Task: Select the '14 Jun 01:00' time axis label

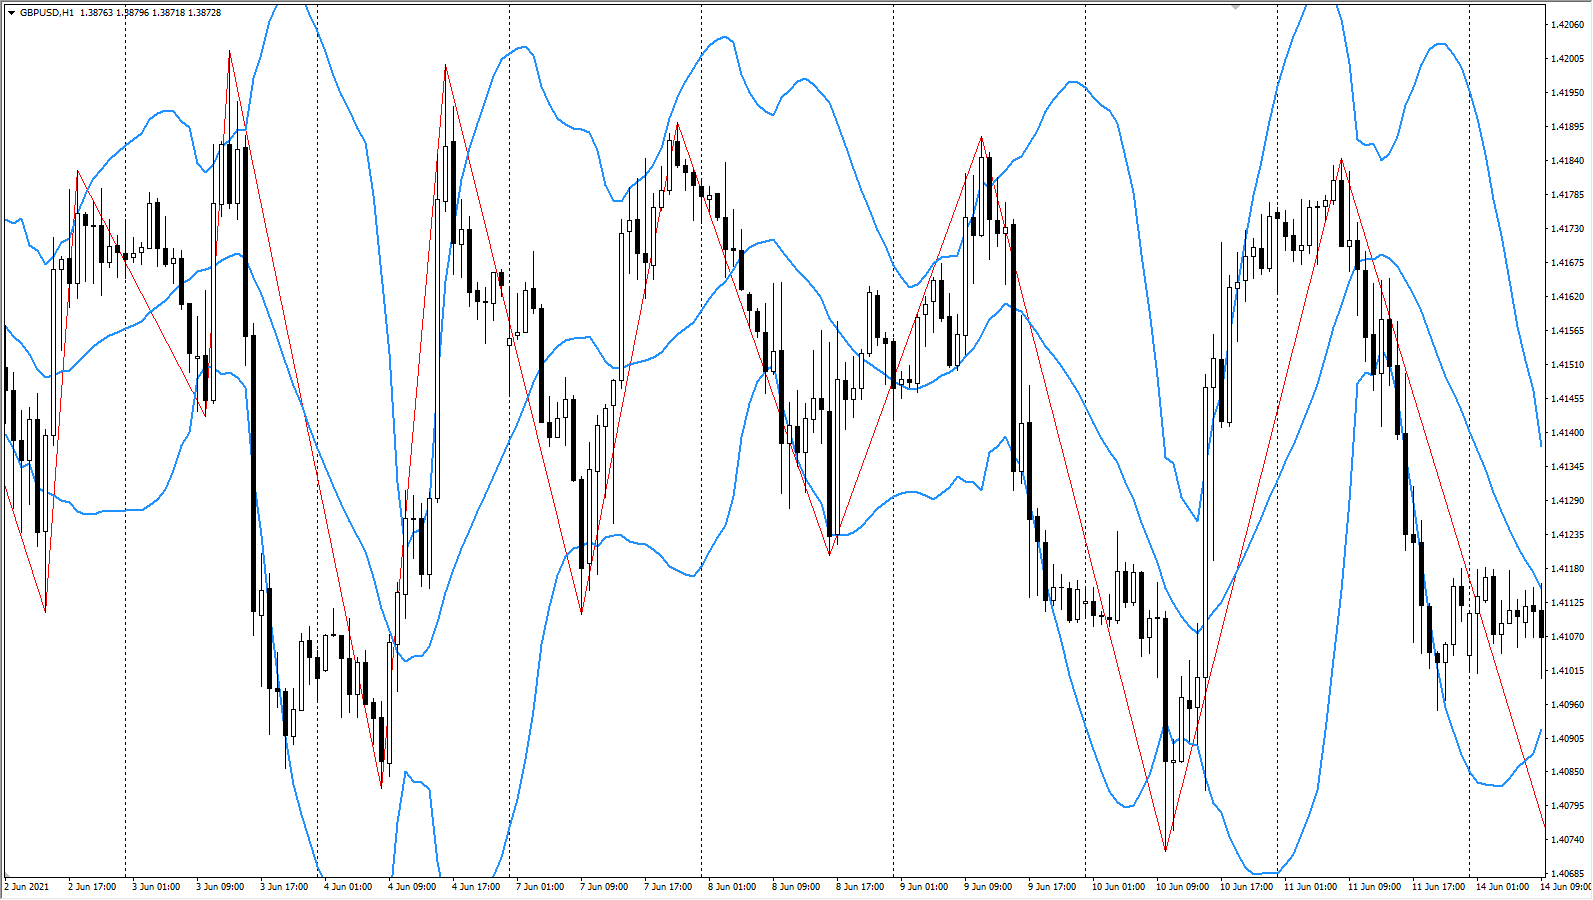Action: (x=1502, y=887)
